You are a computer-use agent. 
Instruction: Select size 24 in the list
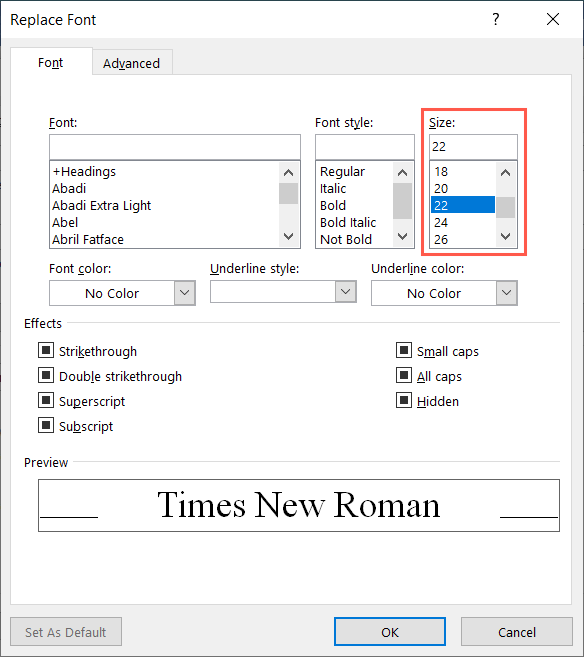coord(463,222)
